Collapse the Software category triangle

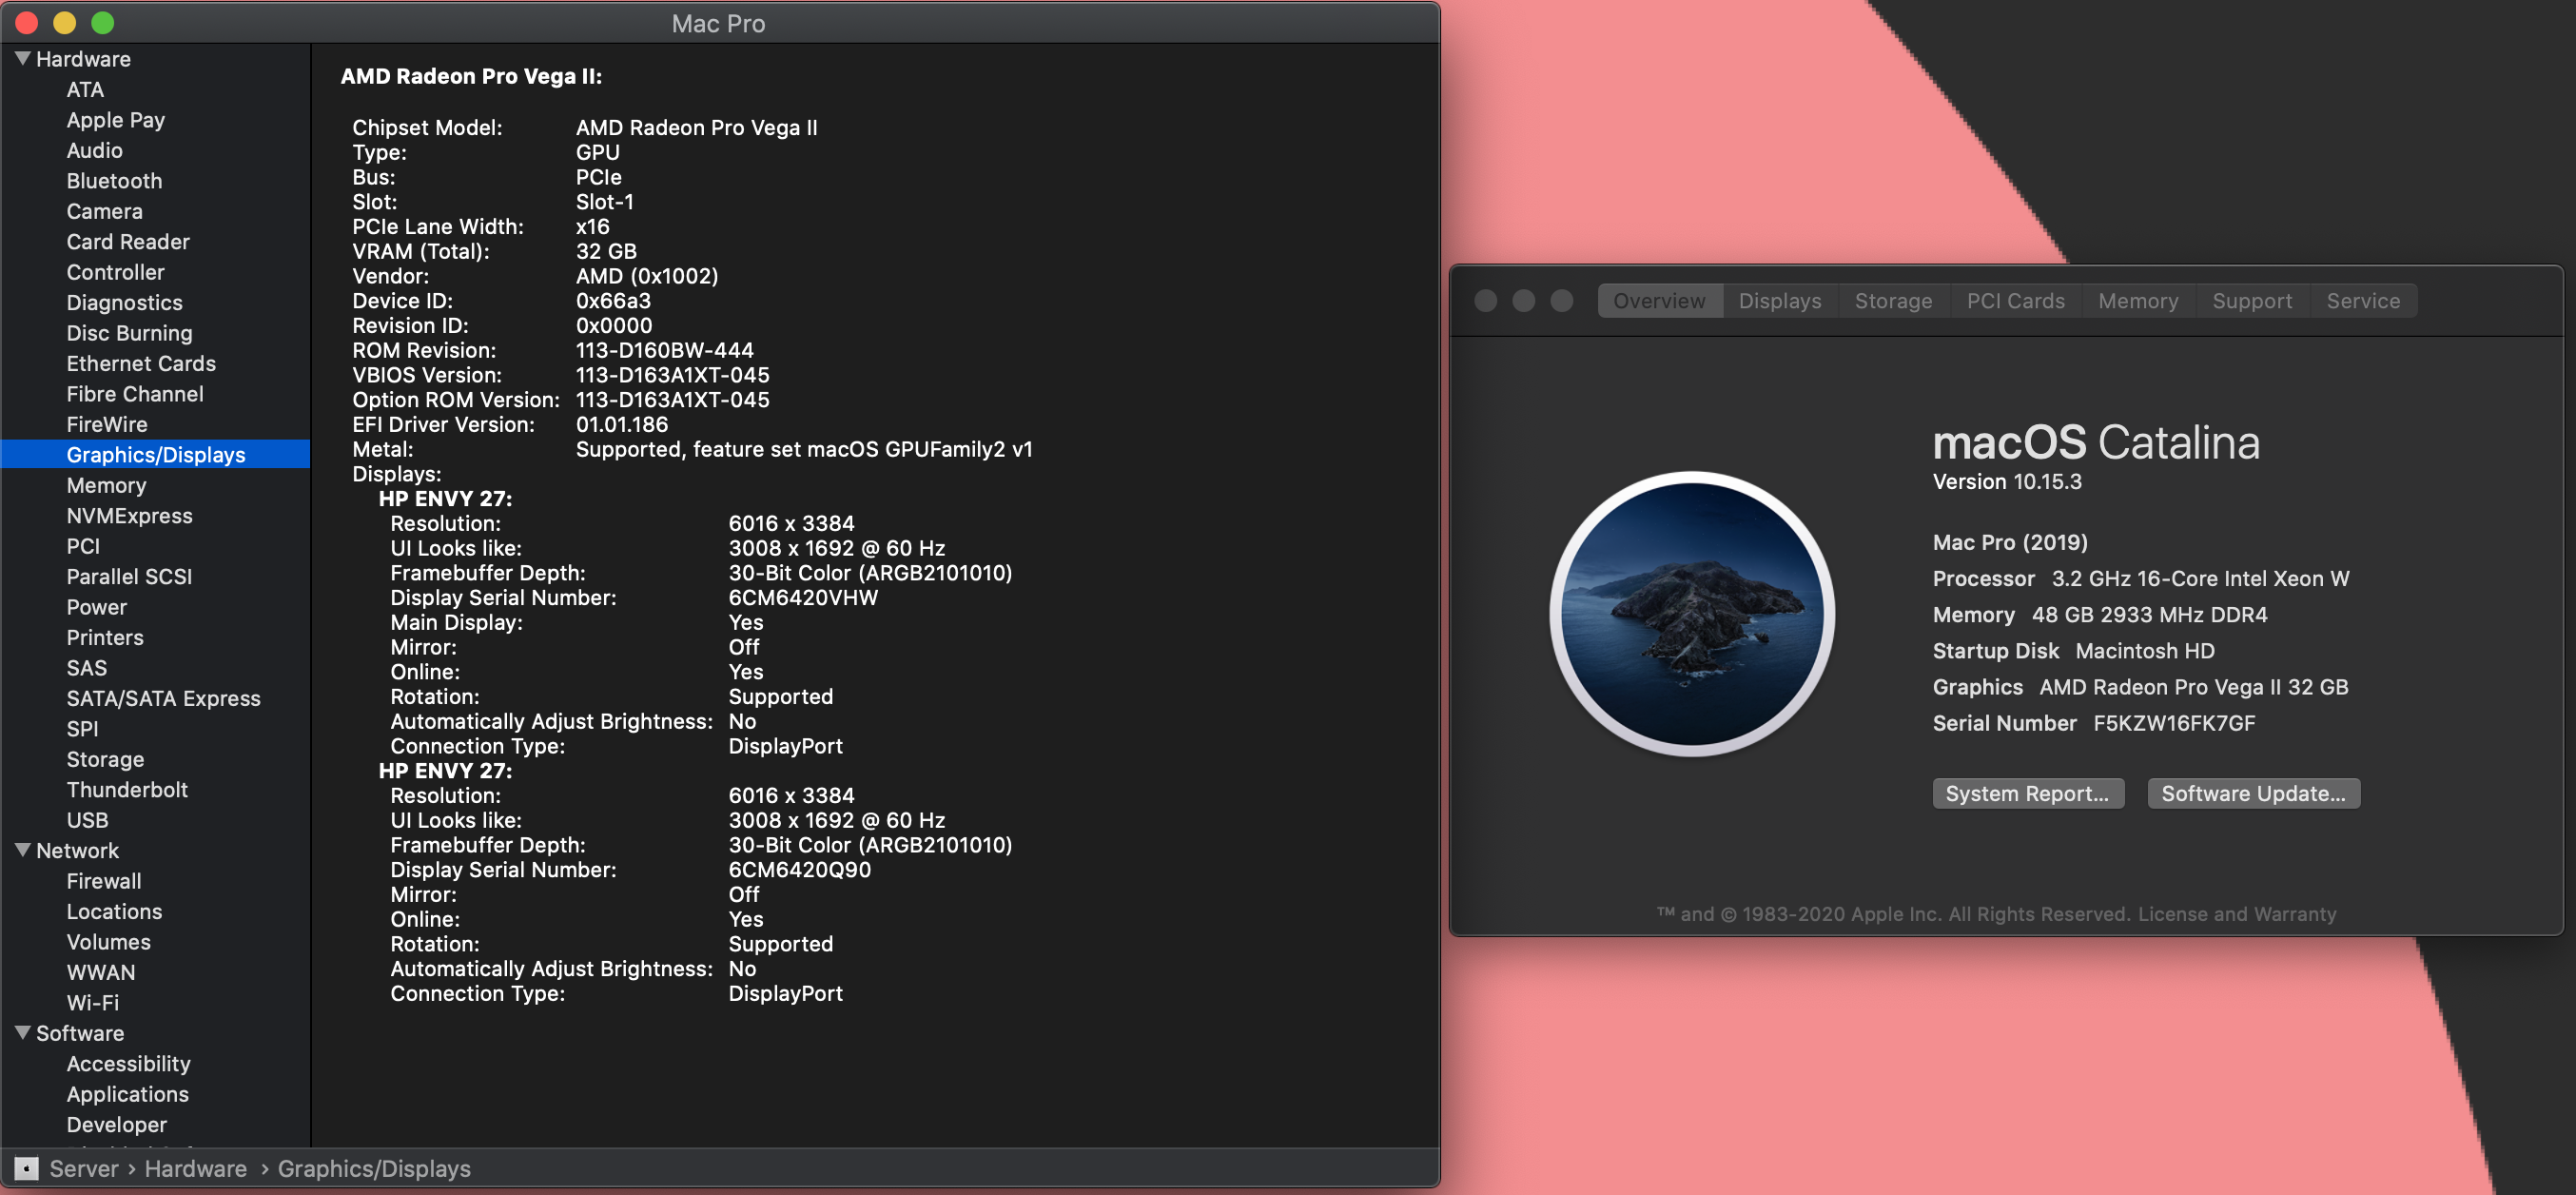tap(22, 1032)
